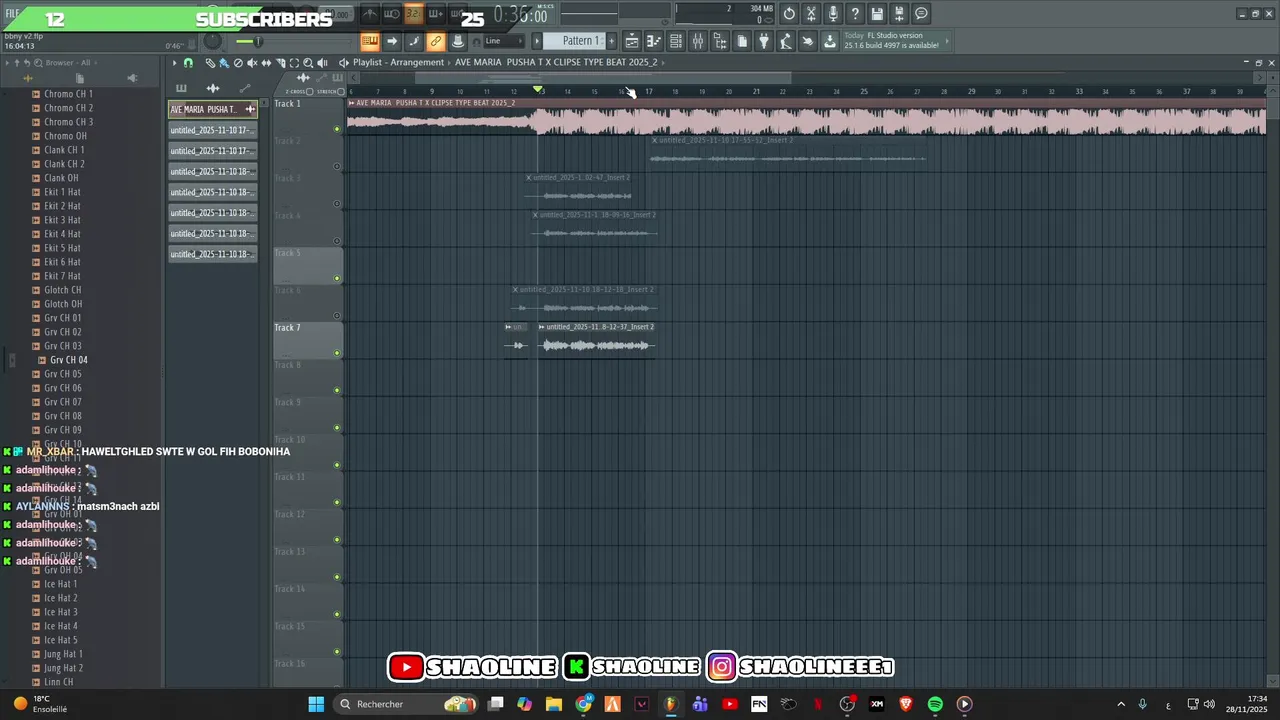Toggle the playlist magnet snap button
Image resolution: width=1280 pixels, height=720 pixels.
[x=188, y=63]
